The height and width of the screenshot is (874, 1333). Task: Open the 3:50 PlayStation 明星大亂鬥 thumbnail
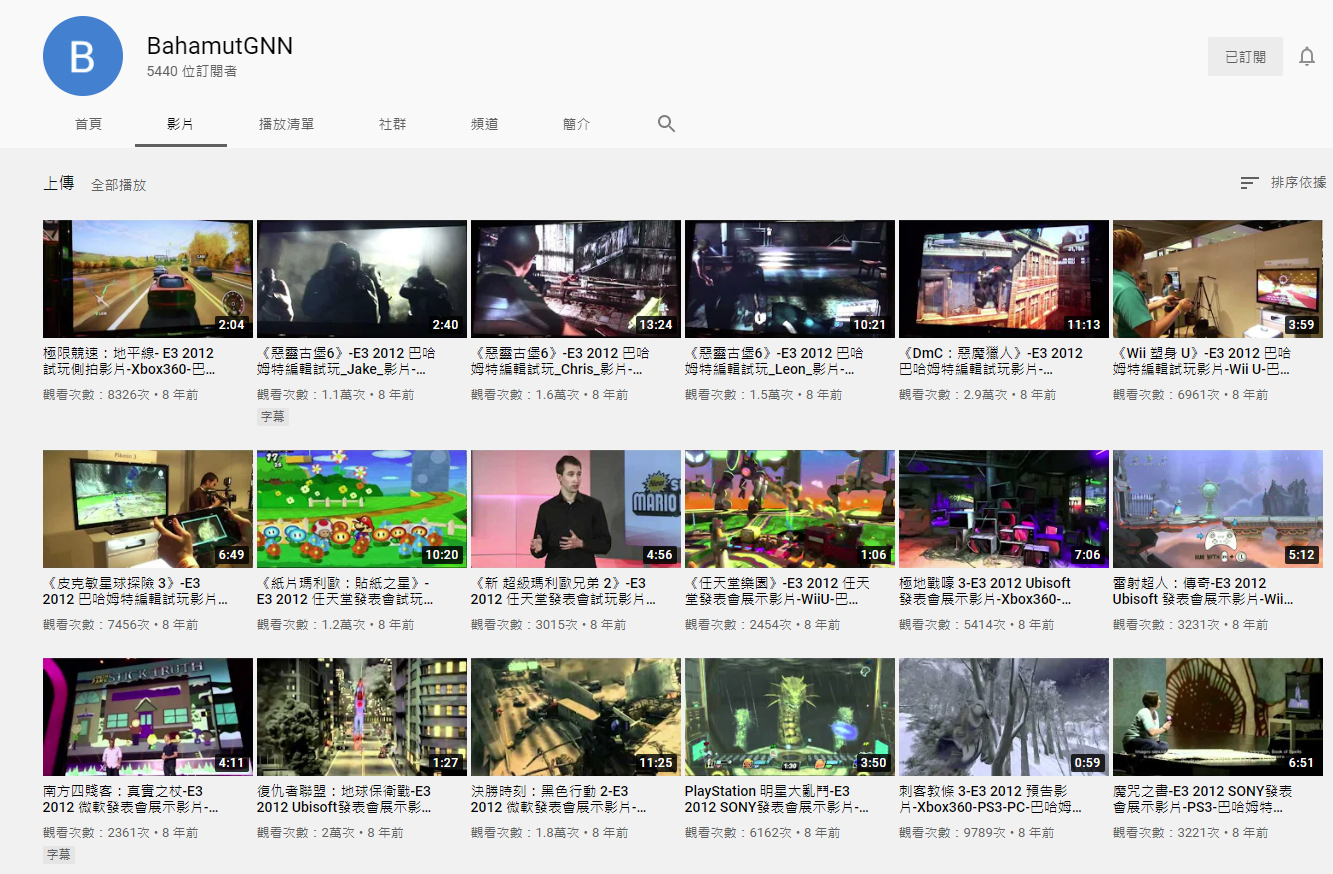click(x=790, y=717)
